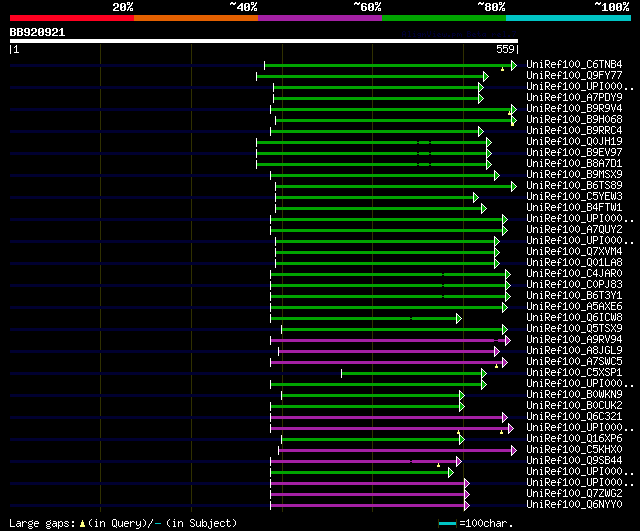Click the arrowhead ending the Q9FY77 alignment
Image resolution: width=640 pixels, height=531 pixels.
pos(486,76)
